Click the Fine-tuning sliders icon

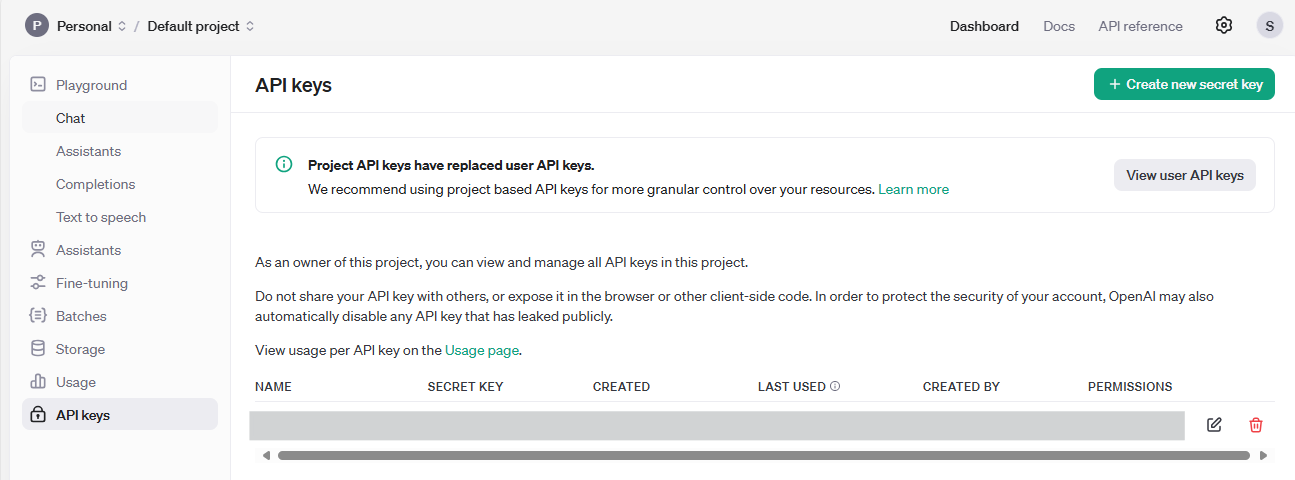click(38, 283)
